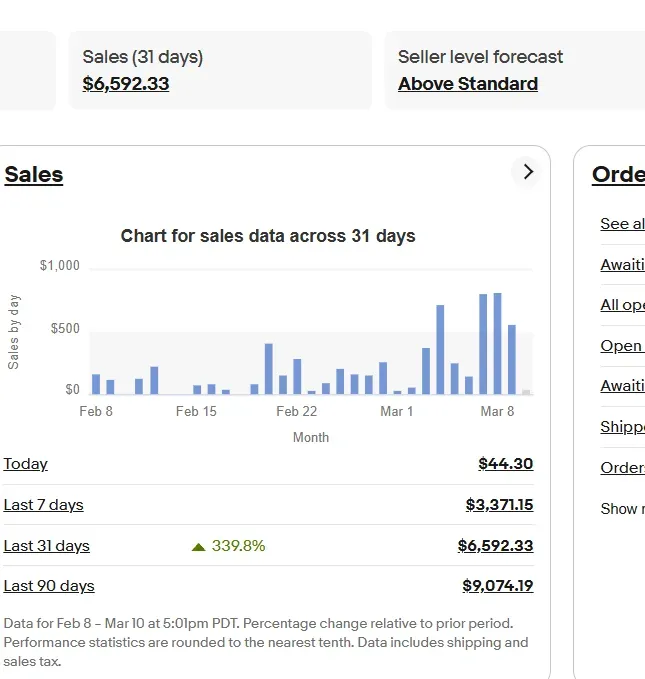Open the Last 31 days link
The image size is (645, 679).
point(46,546)
